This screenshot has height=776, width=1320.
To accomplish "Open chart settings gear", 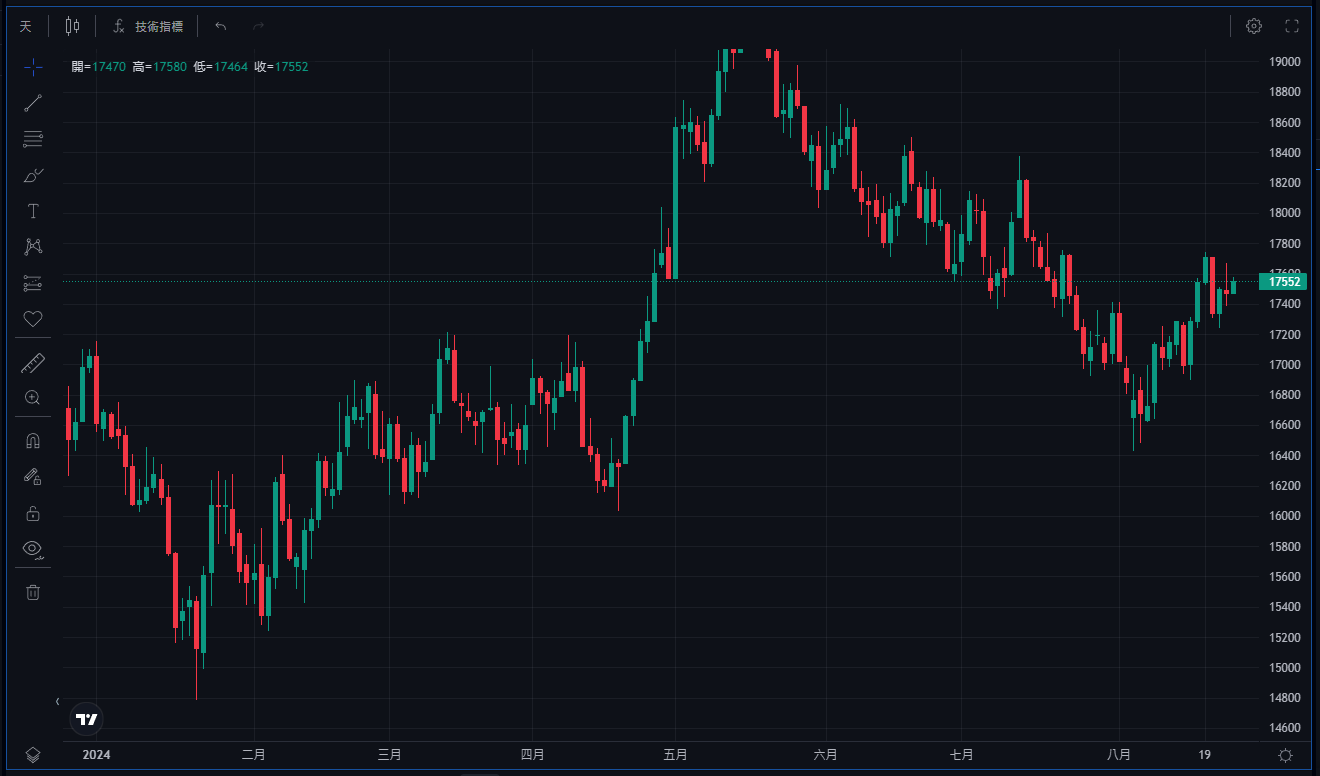I will click(1254, 26).
